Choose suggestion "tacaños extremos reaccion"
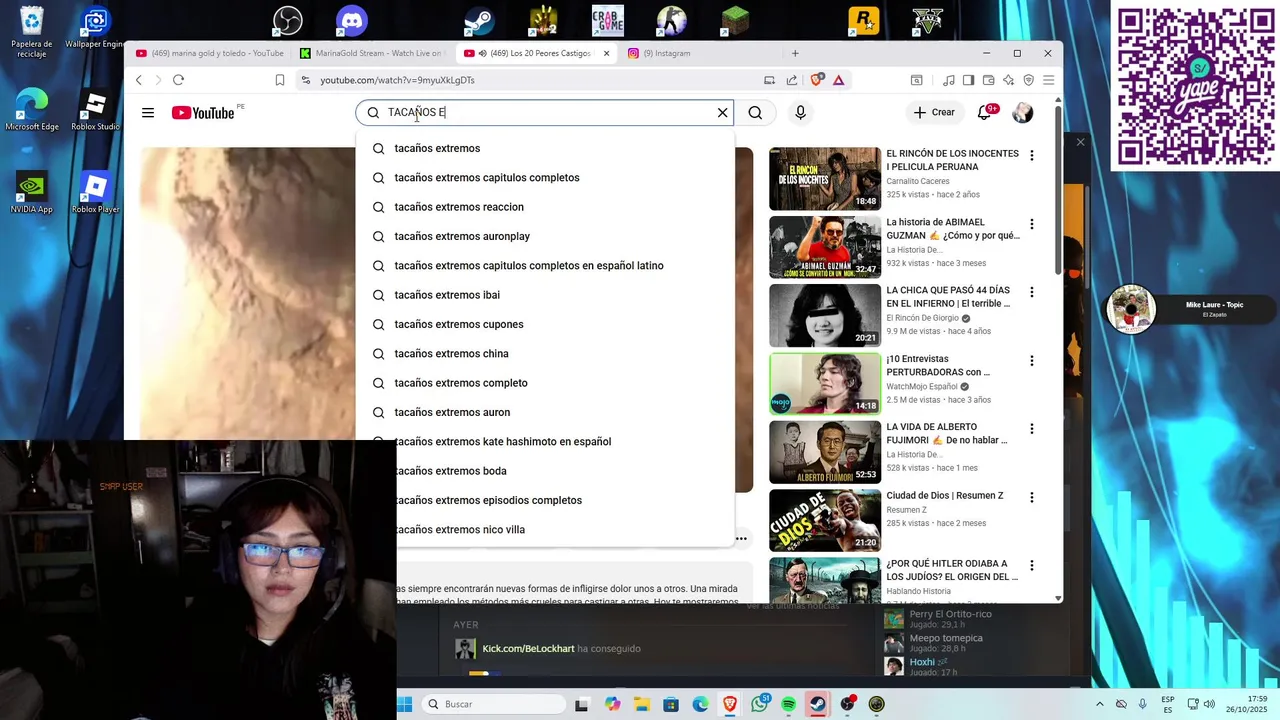This screenshot has height=720, width=1280. point(545,207)
